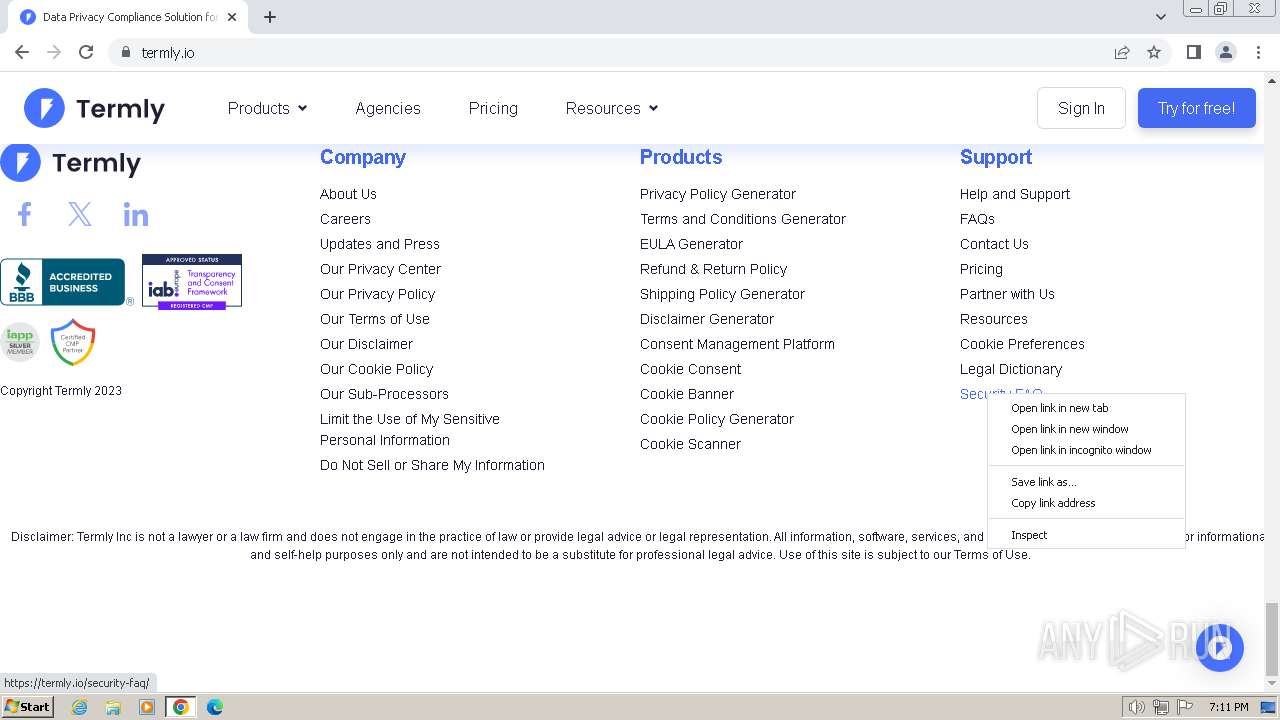Screen dimensions: 1280x720
Task: Click the Windows Start button
Action: 27,707
